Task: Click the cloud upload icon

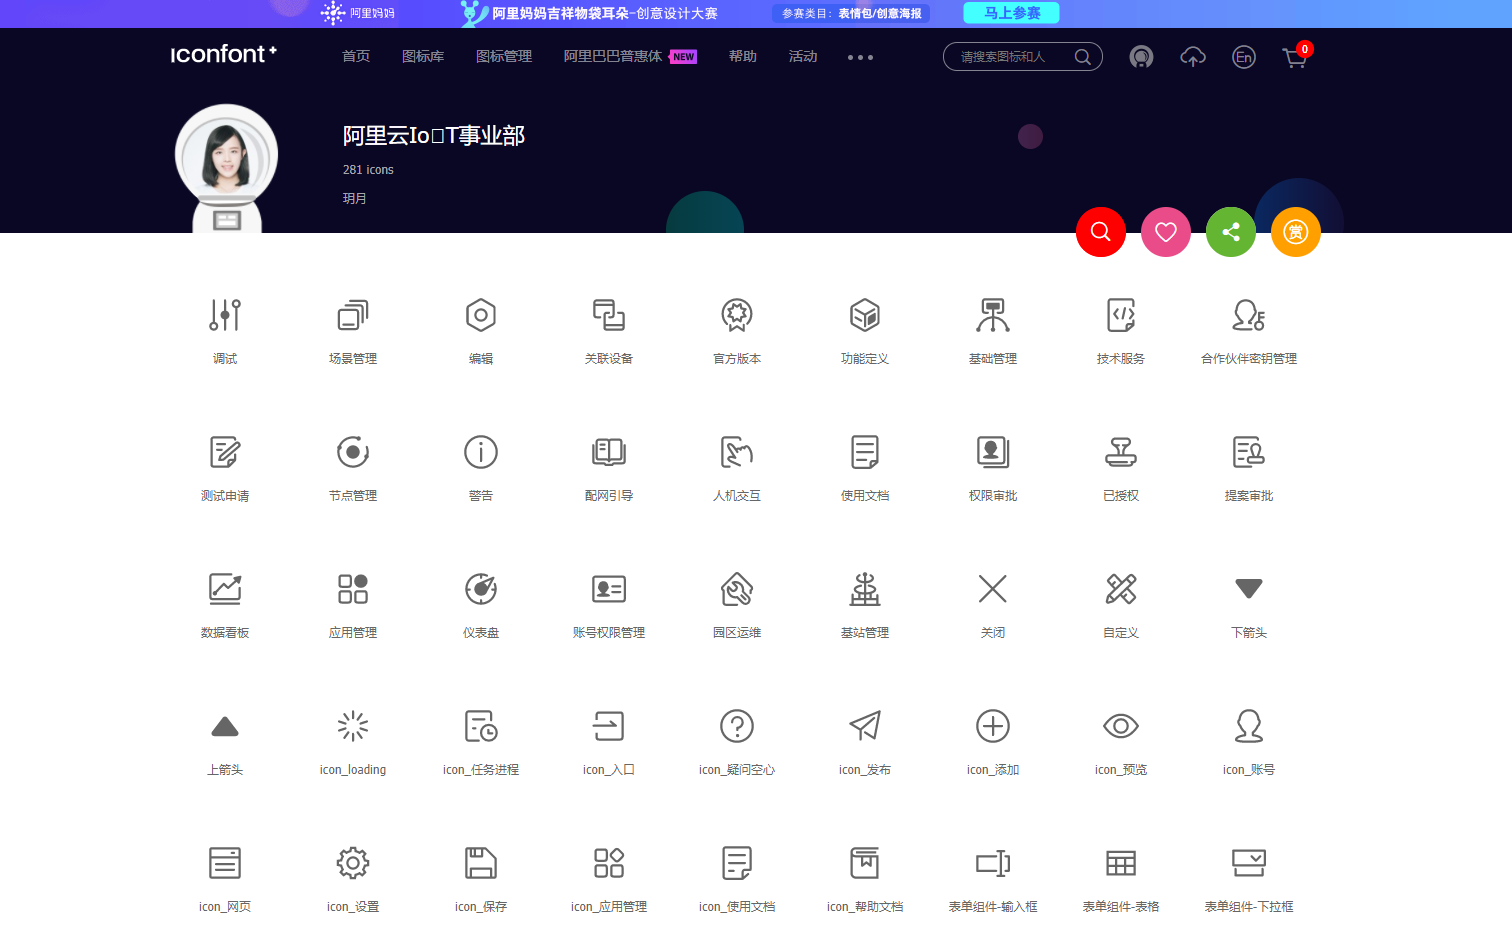Action: [1192, 57]
